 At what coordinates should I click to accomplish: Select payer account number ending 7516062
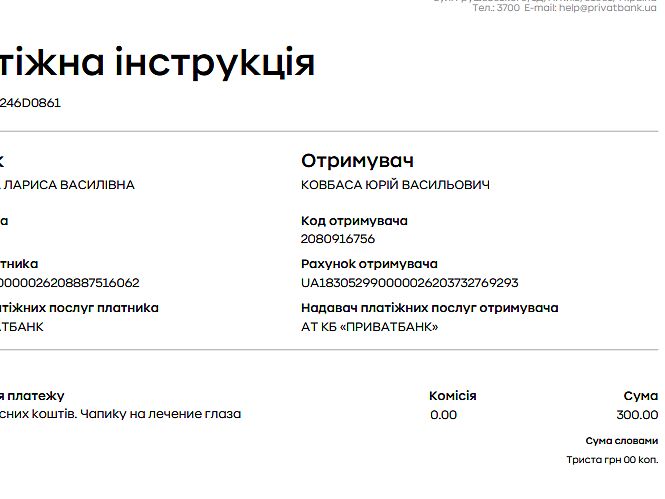point(70,283)
